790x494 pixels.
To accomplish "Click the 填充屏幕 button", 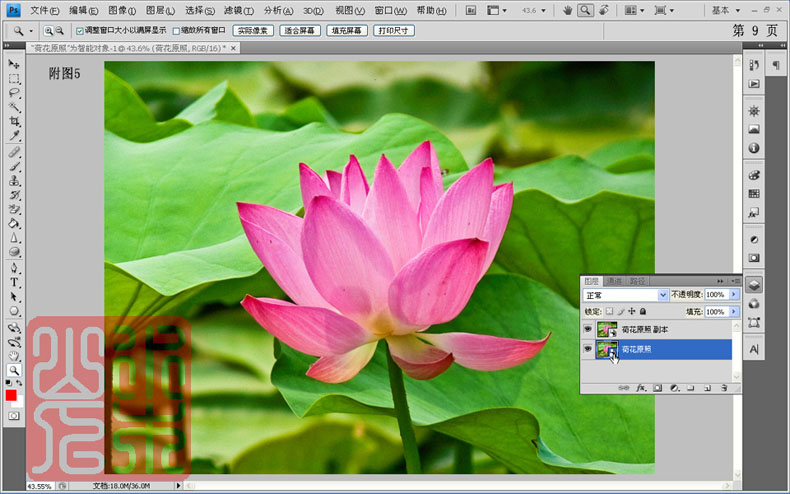I will 347,31.
